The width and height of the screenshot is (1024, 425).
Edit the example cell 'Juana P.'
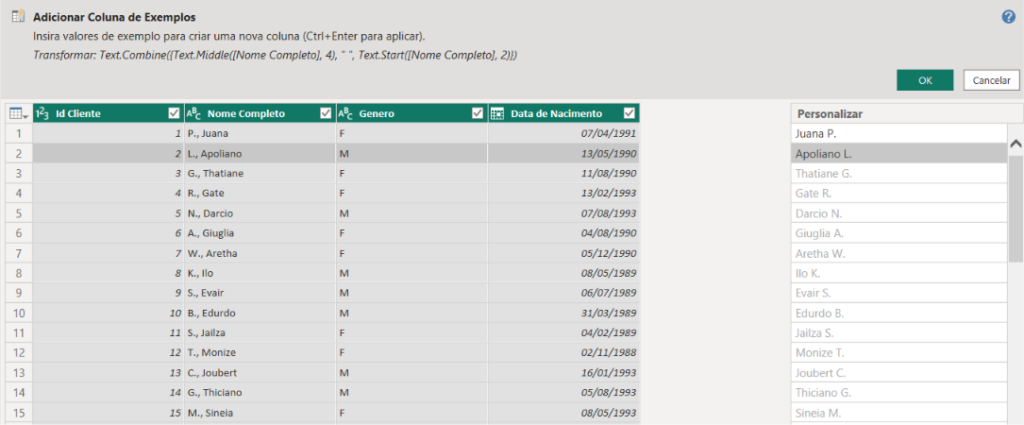point(899,133)
